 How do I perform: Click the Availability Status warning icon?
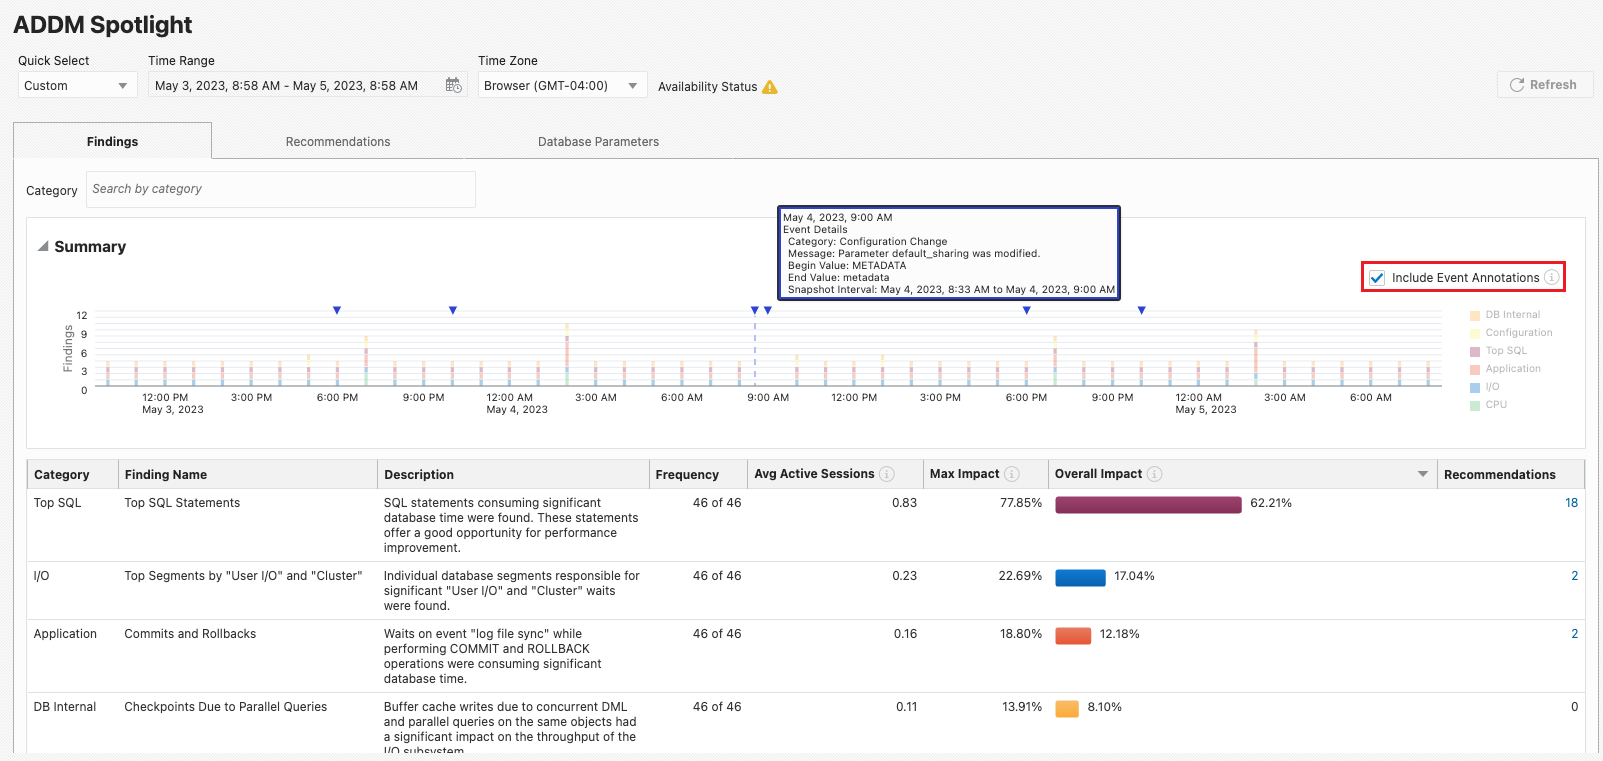tap(769, 87)
